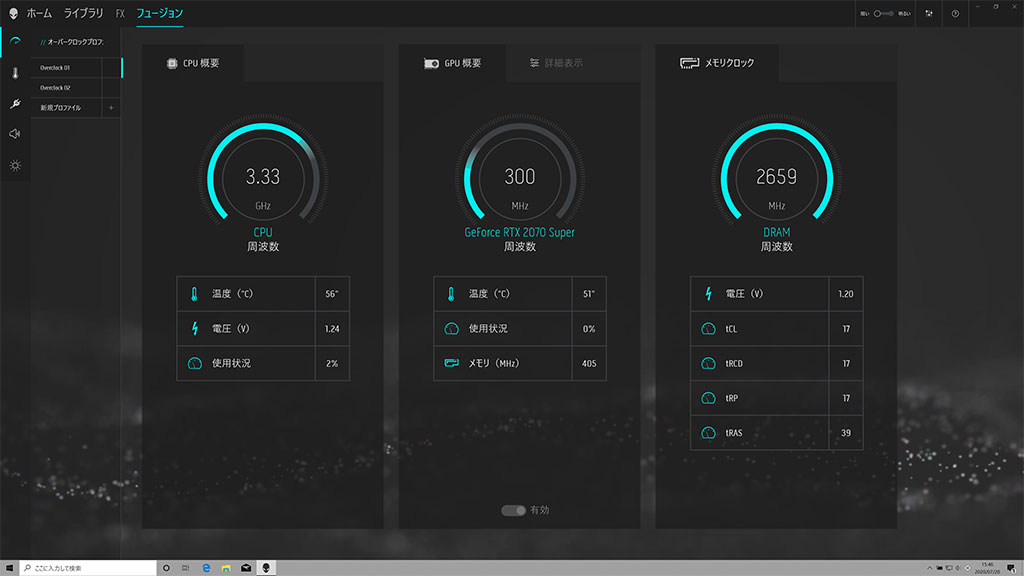Image resolution: width=1024 pixels, height=576 pixels.
Task: Click the tRAS value 39
Action: click(x=846, y=432)
